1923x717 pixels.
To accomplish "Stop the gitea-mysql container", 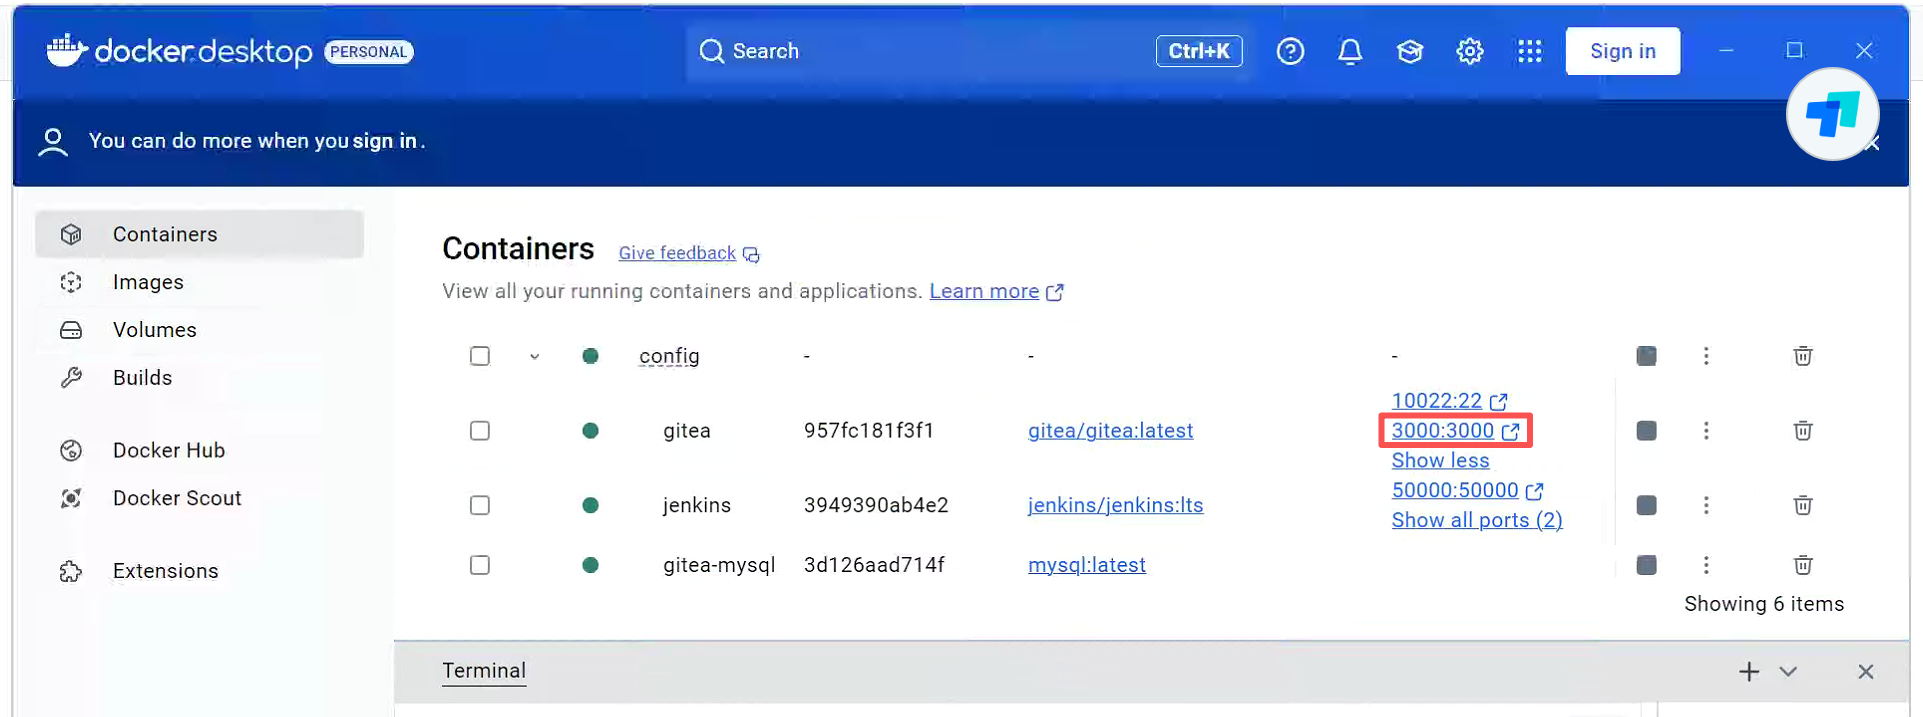I will (x=1646, y=565).
